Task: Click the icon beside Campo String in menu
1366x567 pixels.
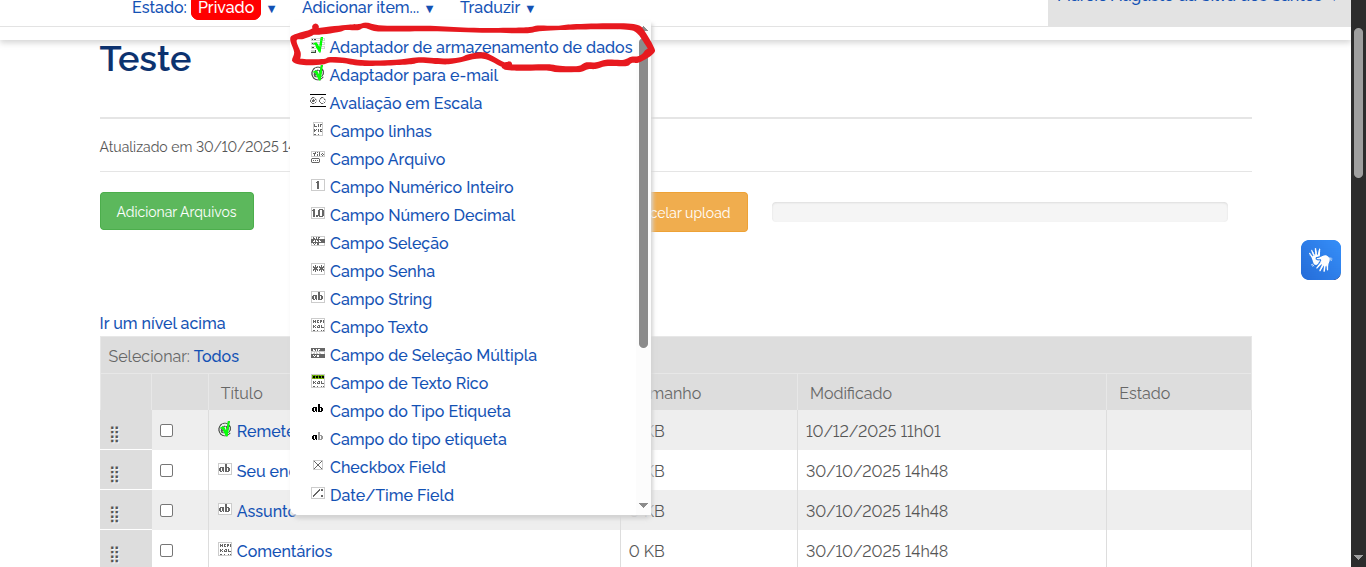Action: pyautogui.click(x=318, y=297)
